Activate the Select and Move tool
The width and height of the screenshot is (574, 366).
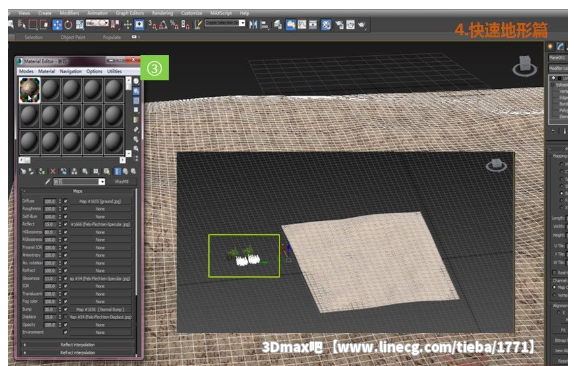coord(57,25)
